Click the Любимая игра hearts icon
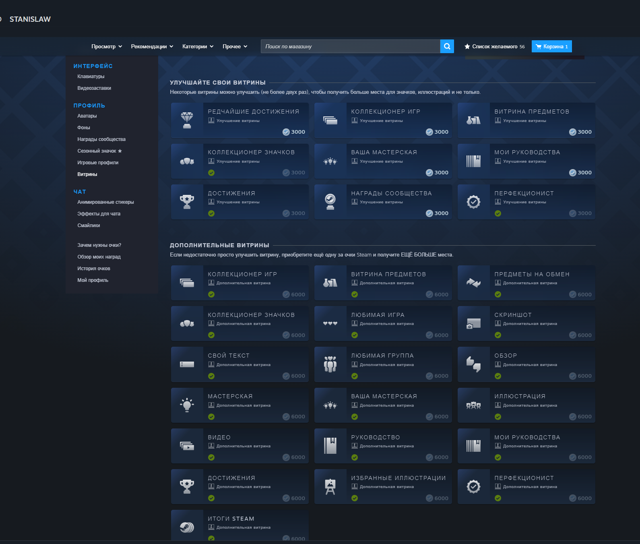Viewport: 640px width, 544px height. [x=330, y=323]
